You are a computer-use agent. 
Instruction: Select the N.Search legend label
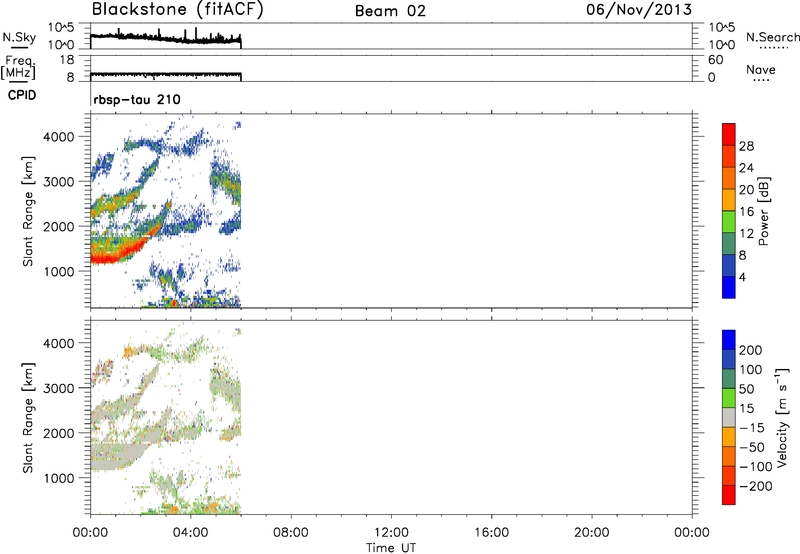(x=772, y=37)
